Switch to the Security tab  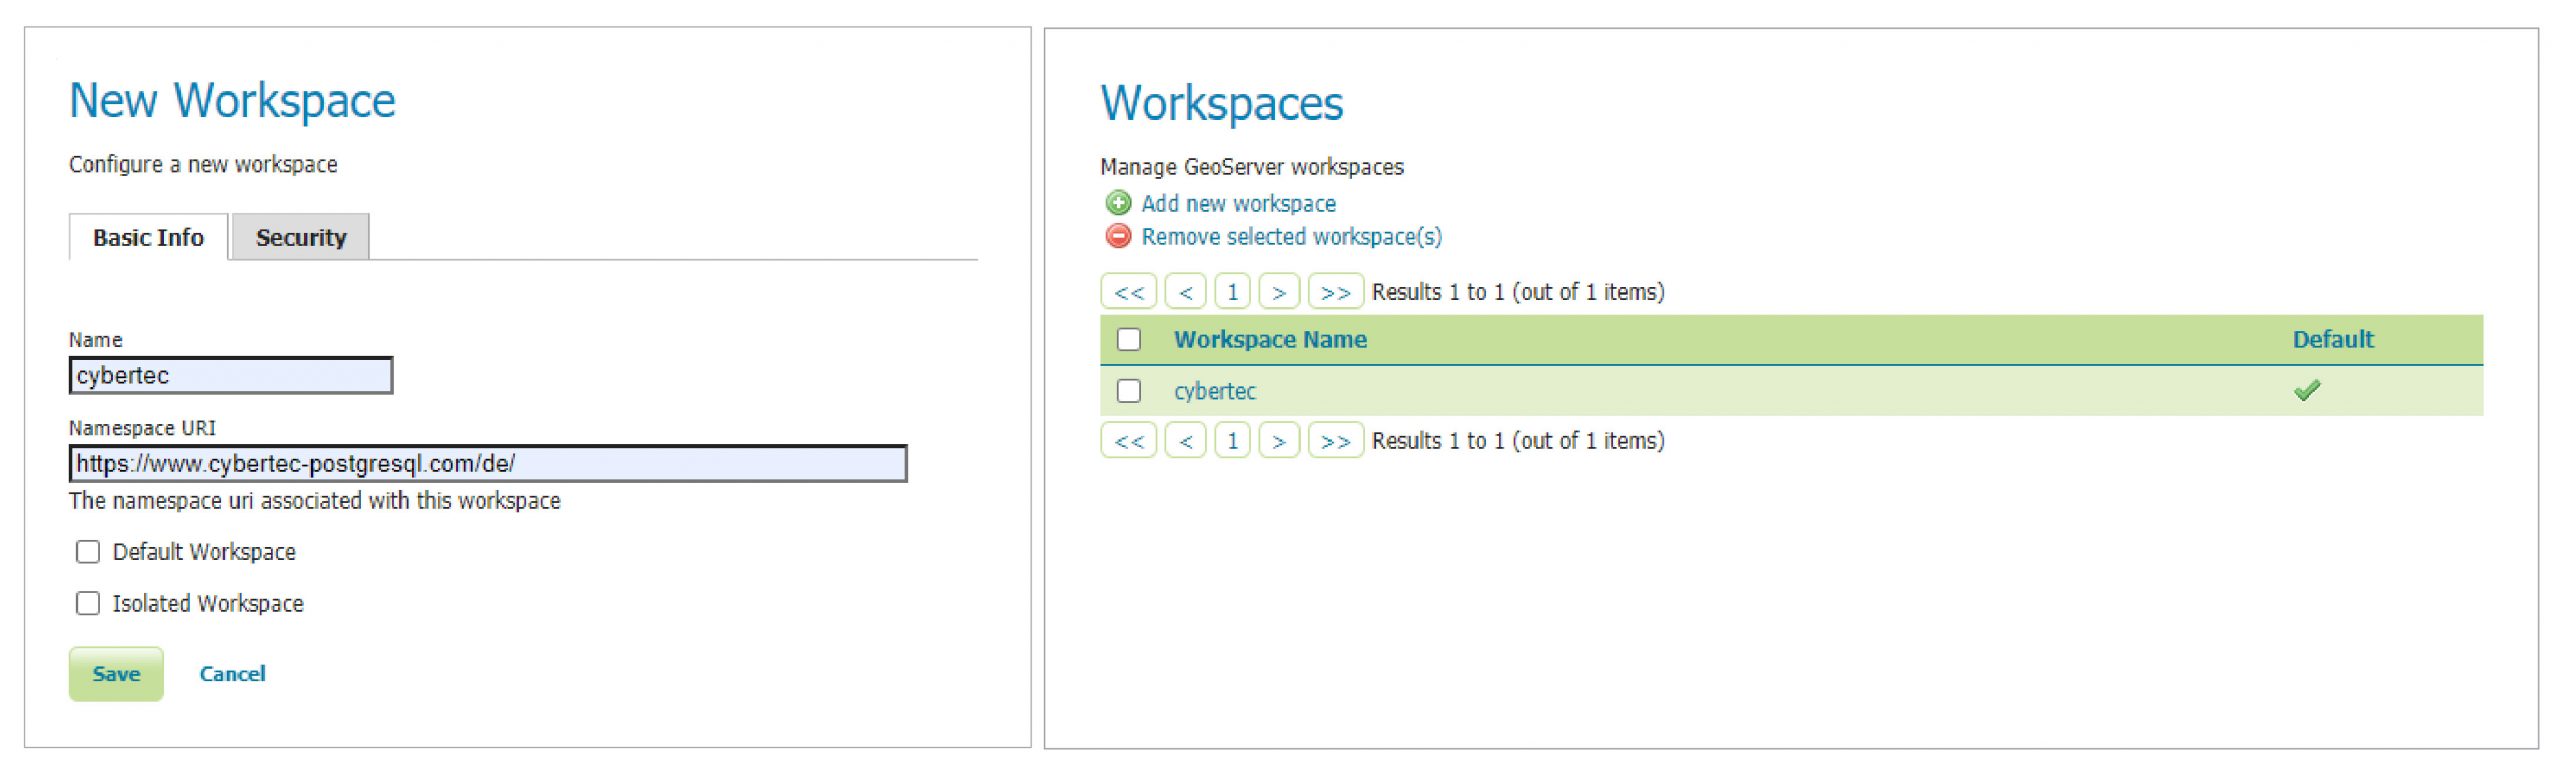coord(300,237)
